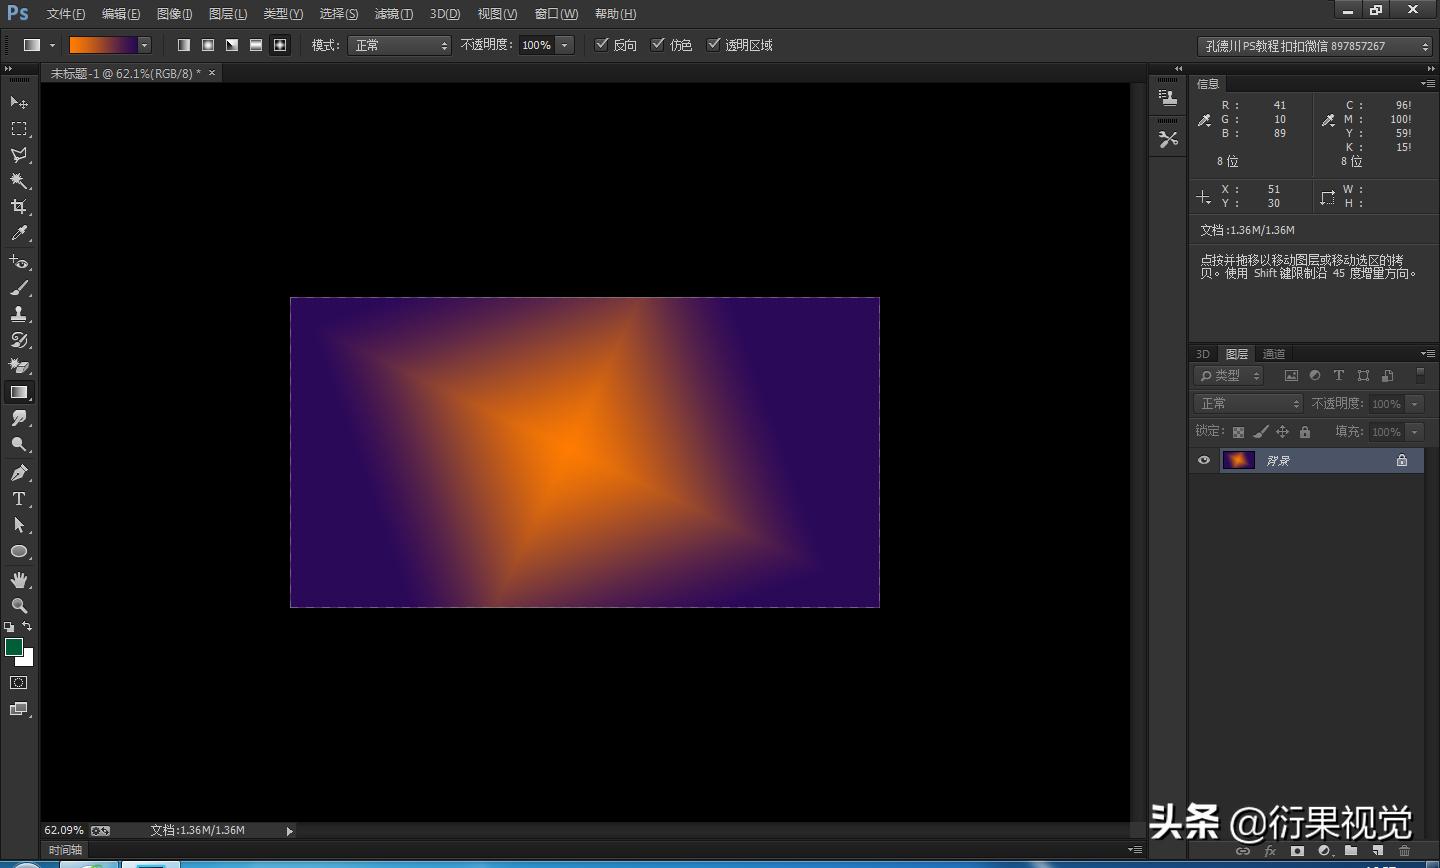Select the Move tool
This screenshot has height=868, width=1440.
(x=18, y=102)
